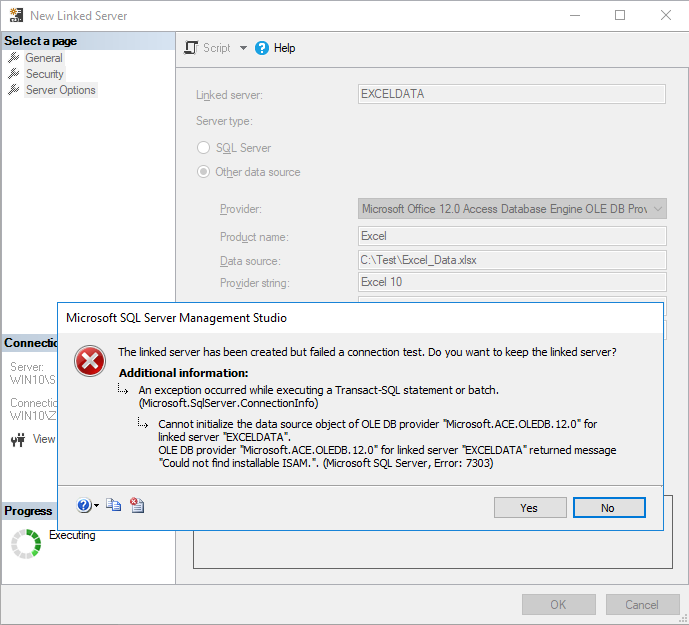
Task: Select the General page
Action: (x=44, y=58)
